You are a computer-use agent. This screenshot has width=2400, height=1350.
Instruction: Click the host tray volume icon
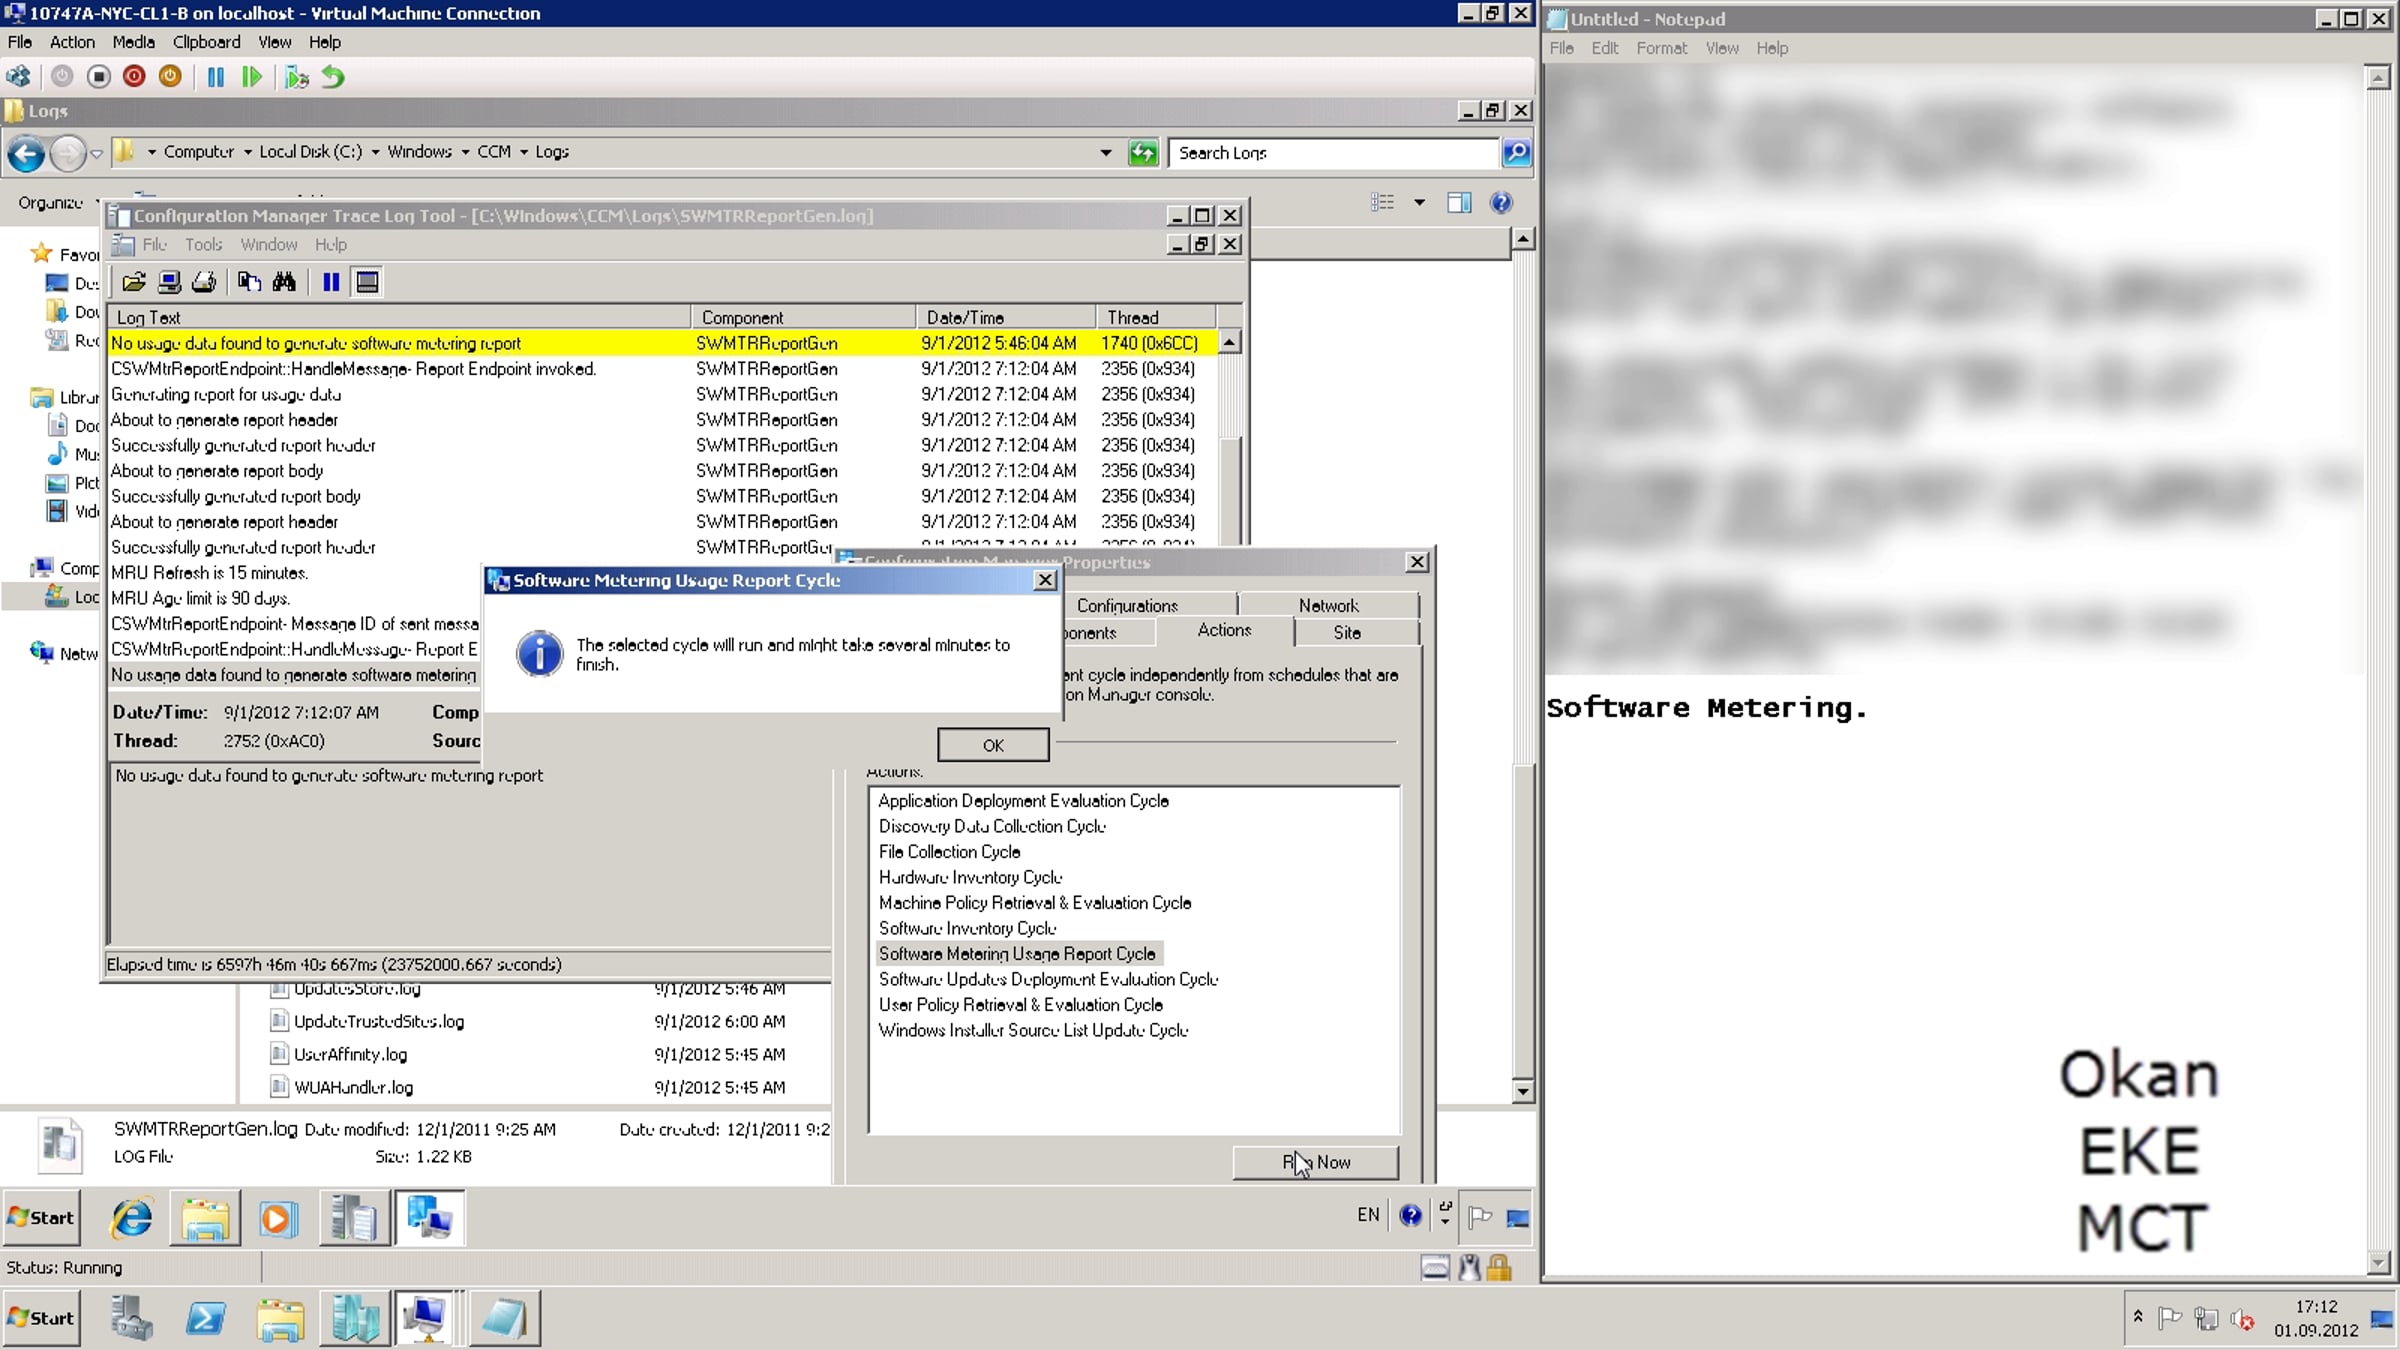pos(2242,1319)
